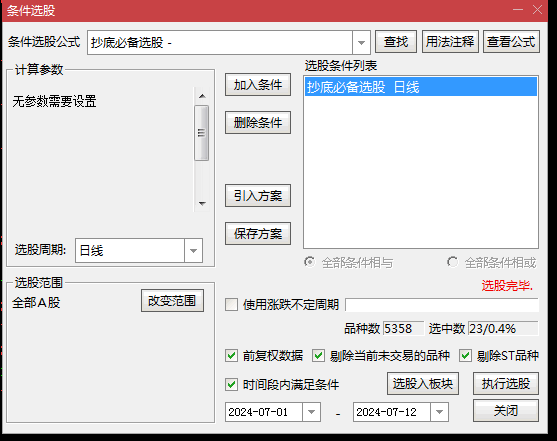Image resolution: width=557 pixels, height=441 pixels.
Task: Toggle the 剔除ST品种 checkbox
Action: 465,355
